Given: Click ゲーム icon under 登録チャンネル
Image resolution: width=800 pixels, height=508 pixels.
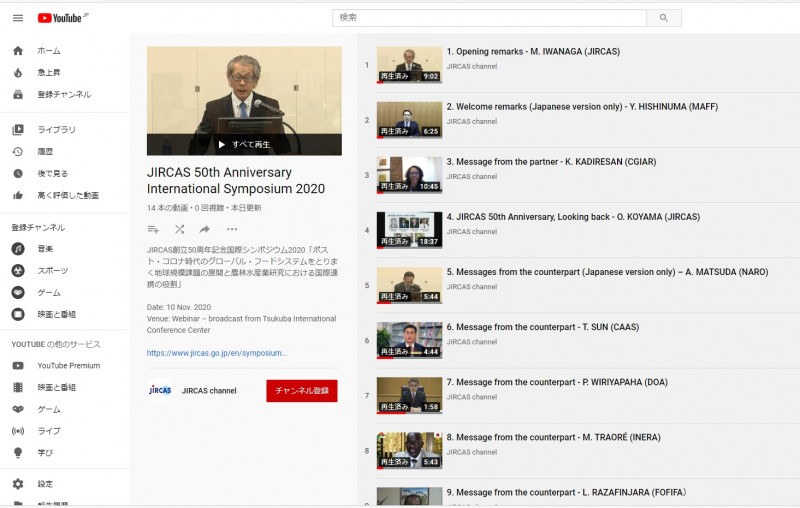Looking at the screenshot, I should pos(18,292).
